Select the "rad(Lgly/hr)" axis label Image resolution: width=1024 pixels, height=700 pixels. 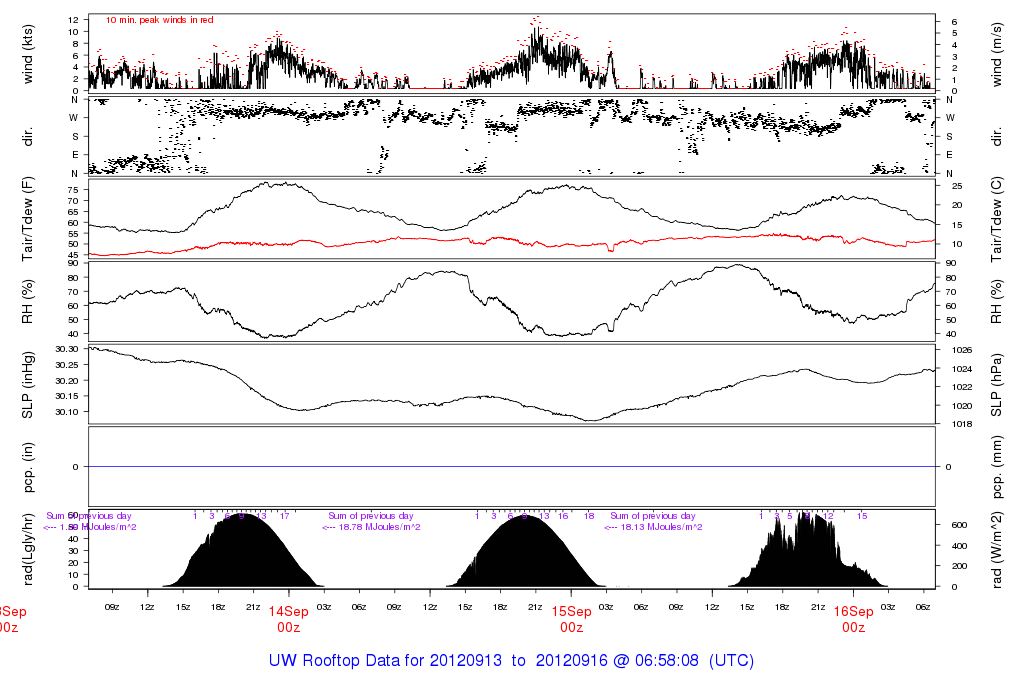pyautogui.click(x=27, y=549)
